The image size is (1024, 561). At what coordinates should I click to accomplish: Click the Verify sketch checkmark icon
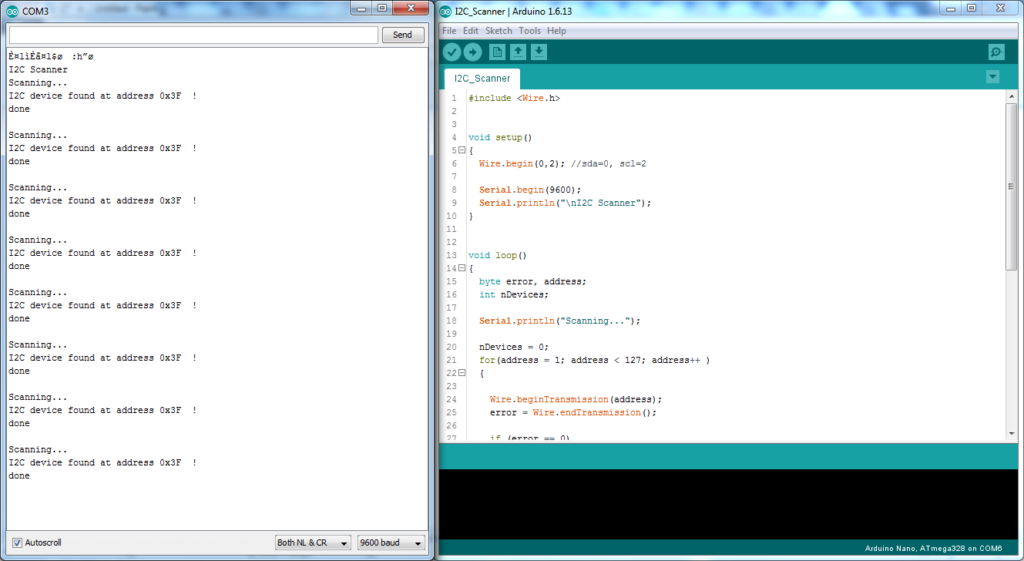(452, 52)
